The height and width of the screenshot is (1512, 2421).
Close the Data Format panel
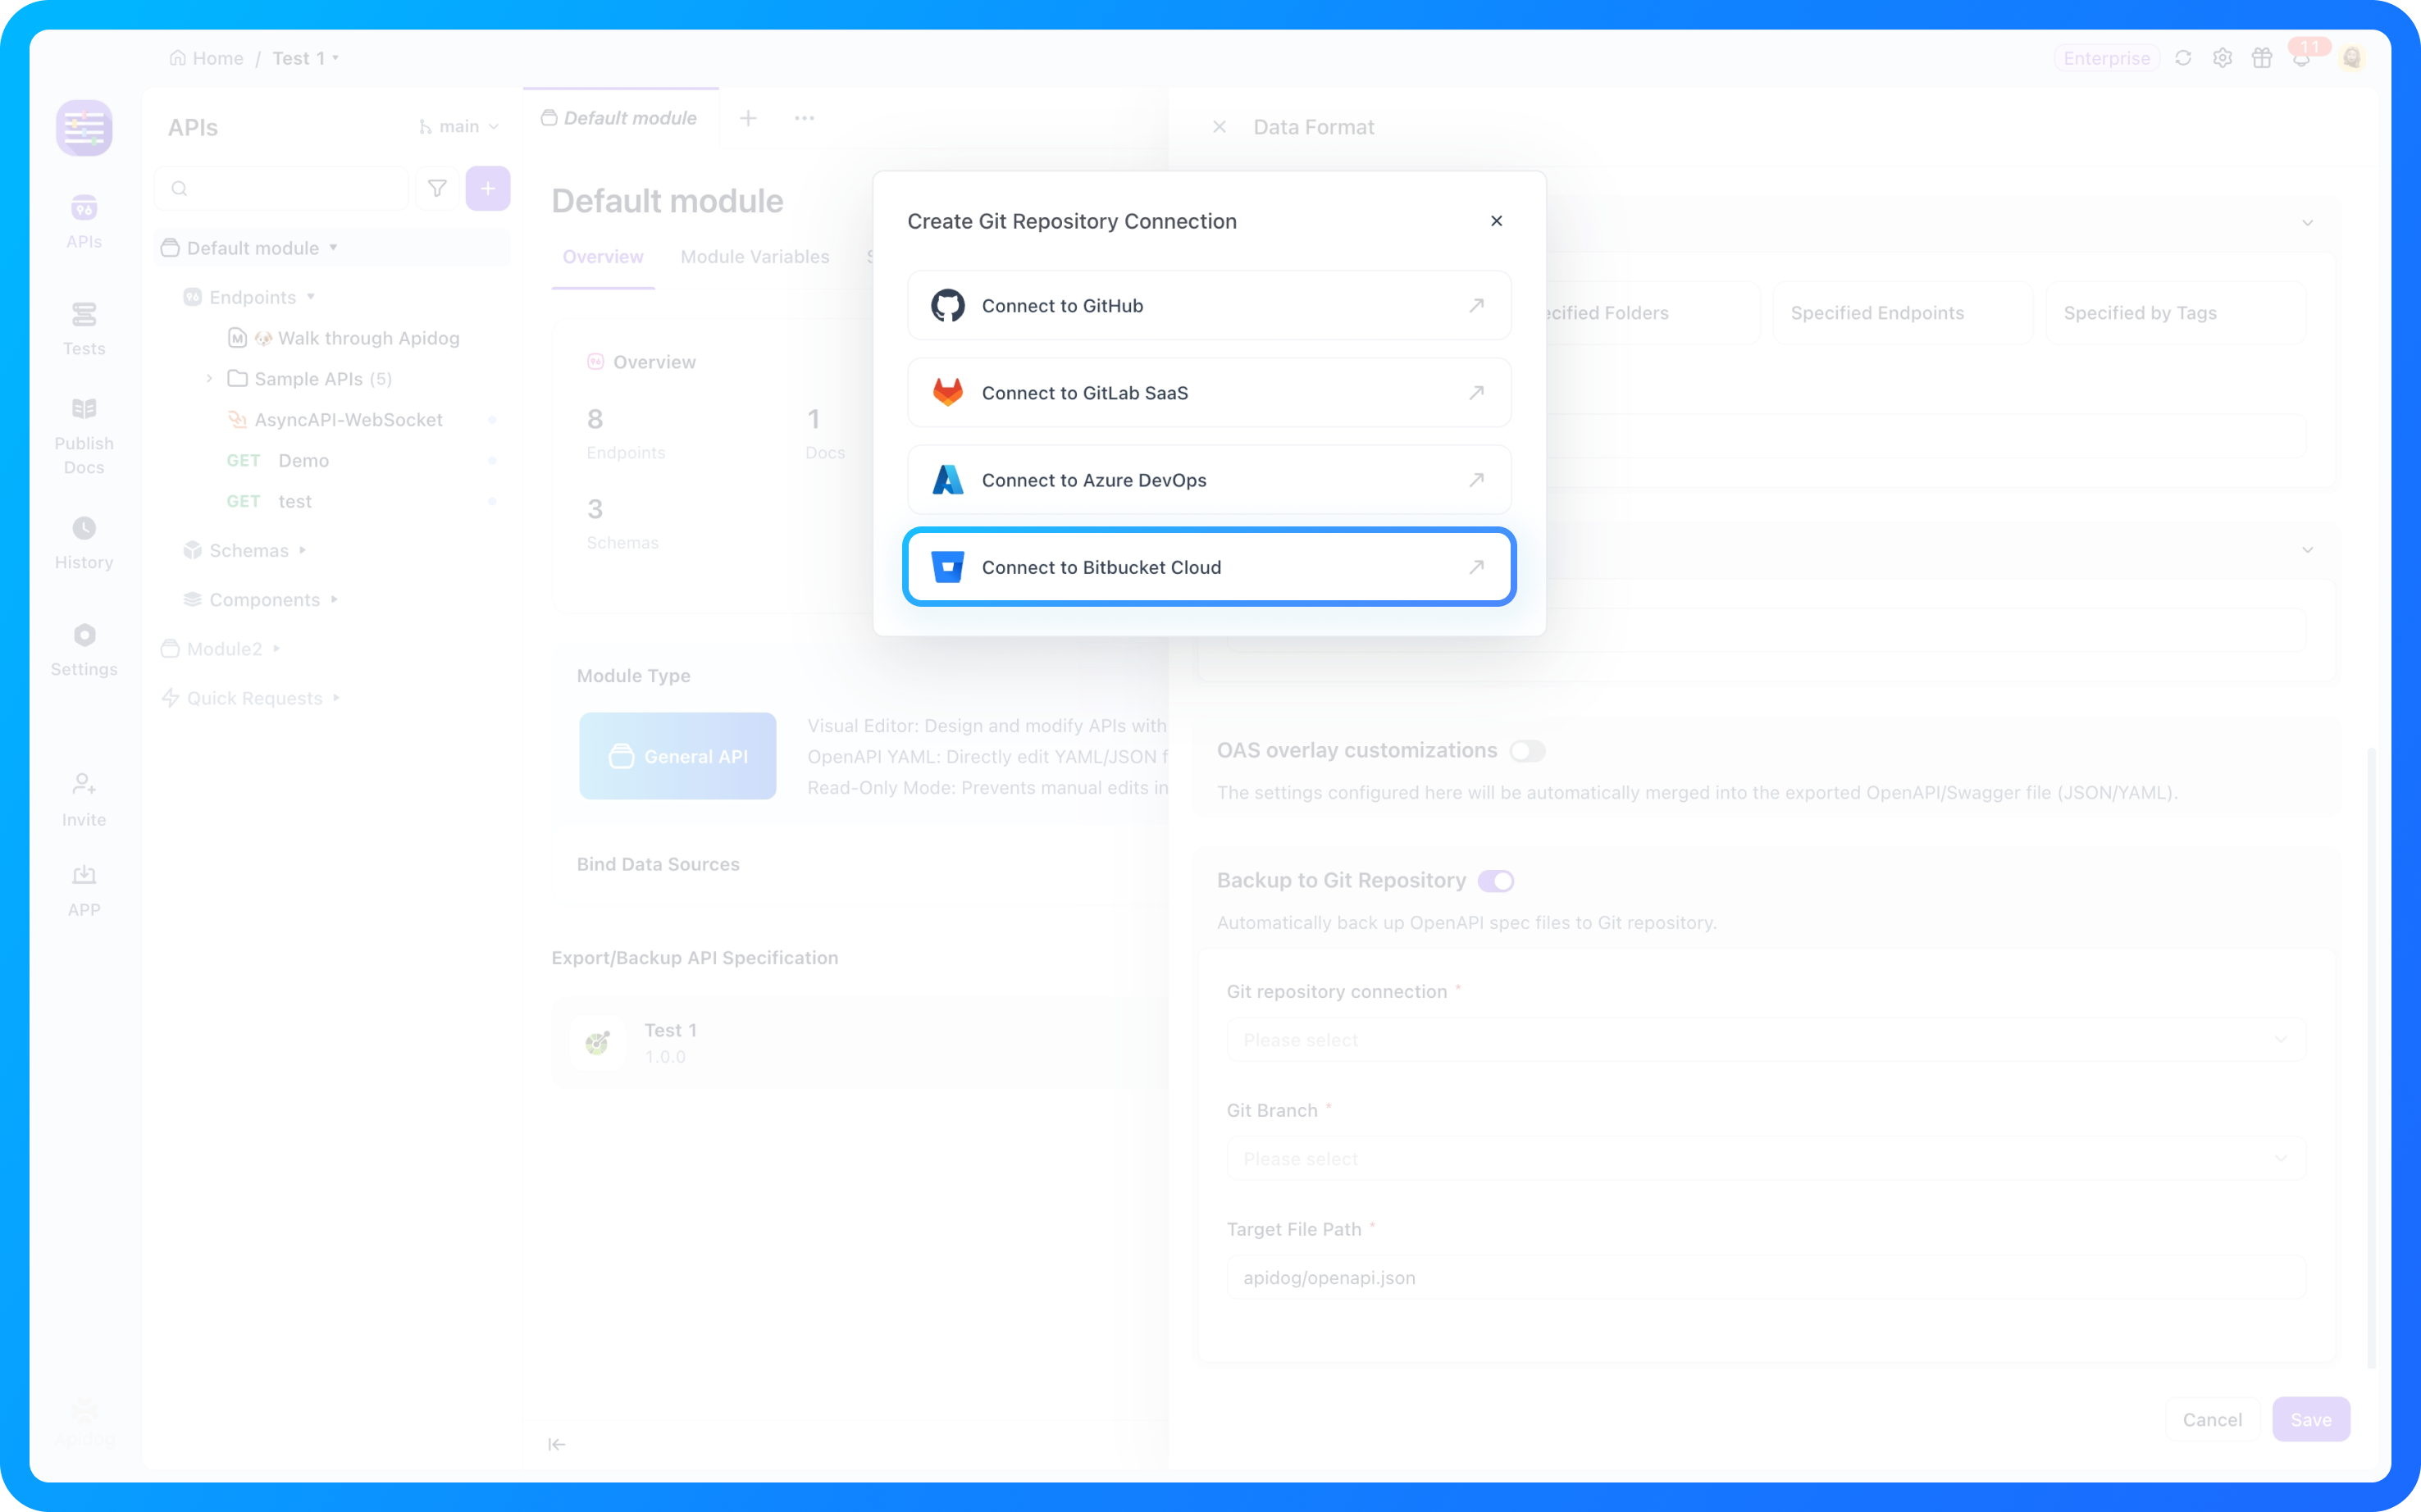coord(1219,127)
